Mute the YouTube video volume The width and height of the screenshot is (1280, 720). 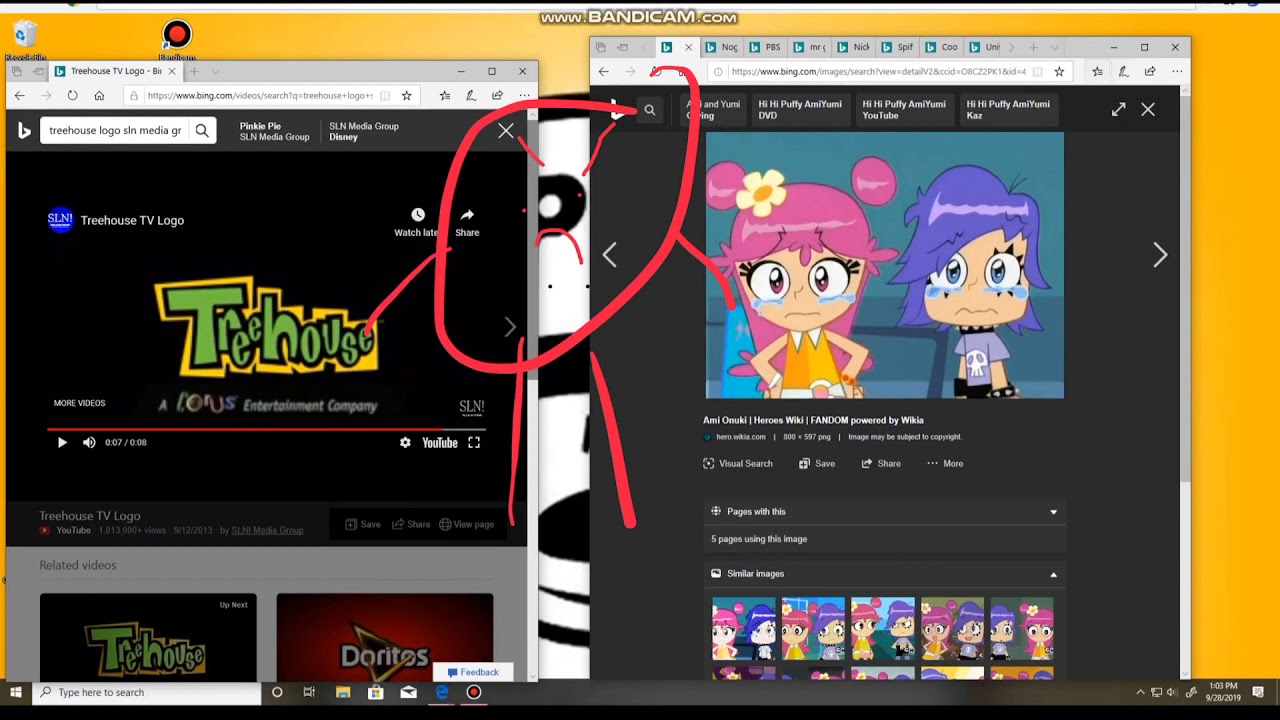(89, 442)
